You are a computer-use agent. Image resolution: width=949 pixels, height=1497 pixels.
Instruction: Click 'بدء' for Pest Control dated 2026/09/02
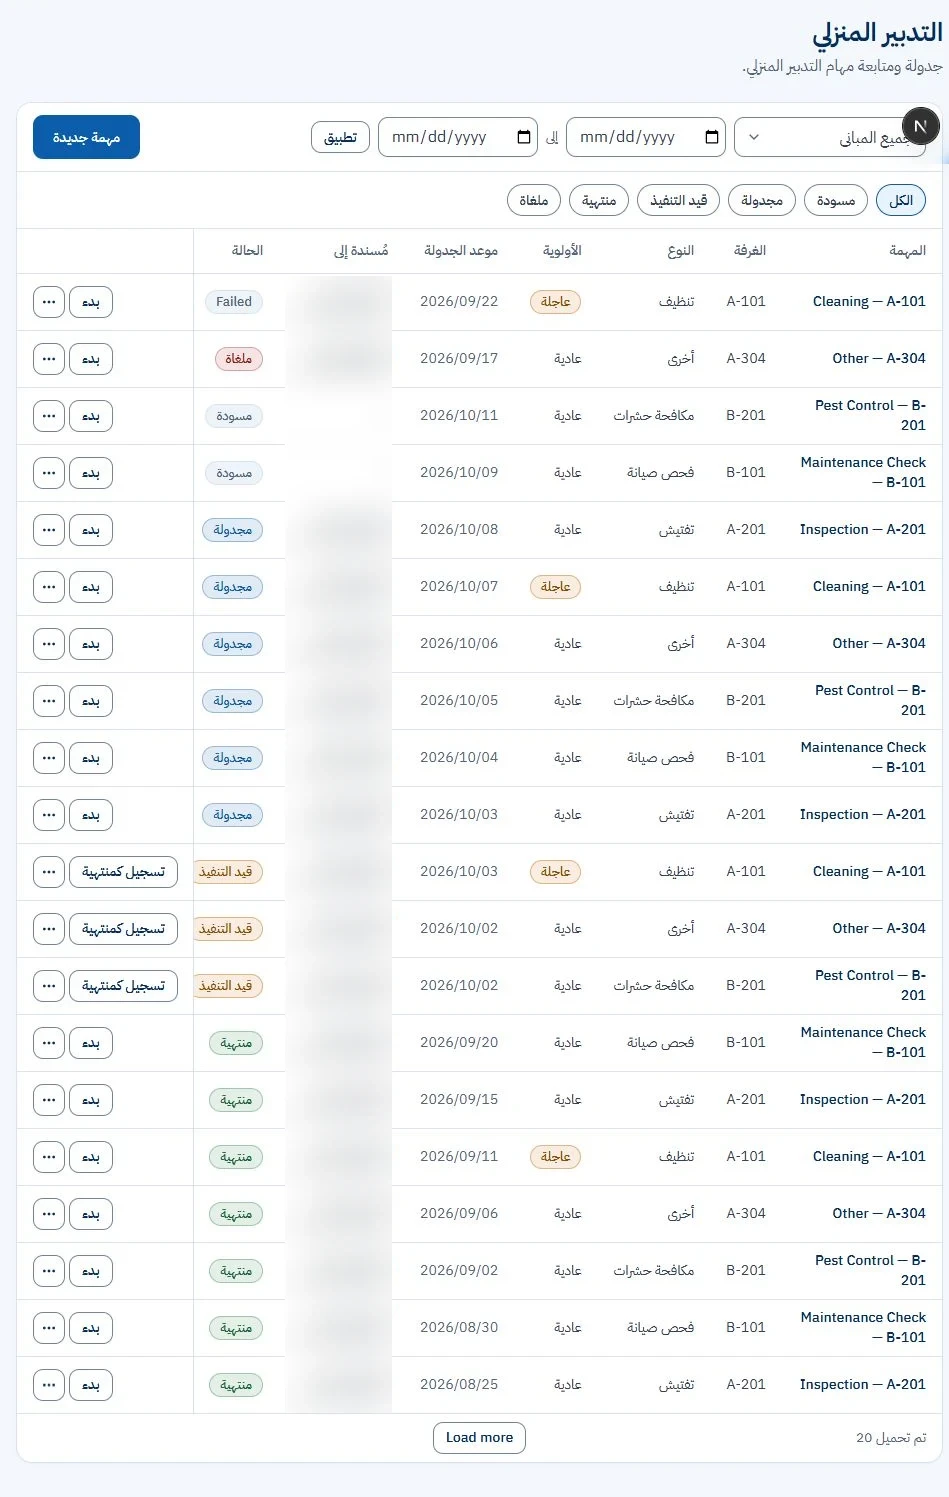tap(91, 1271)
